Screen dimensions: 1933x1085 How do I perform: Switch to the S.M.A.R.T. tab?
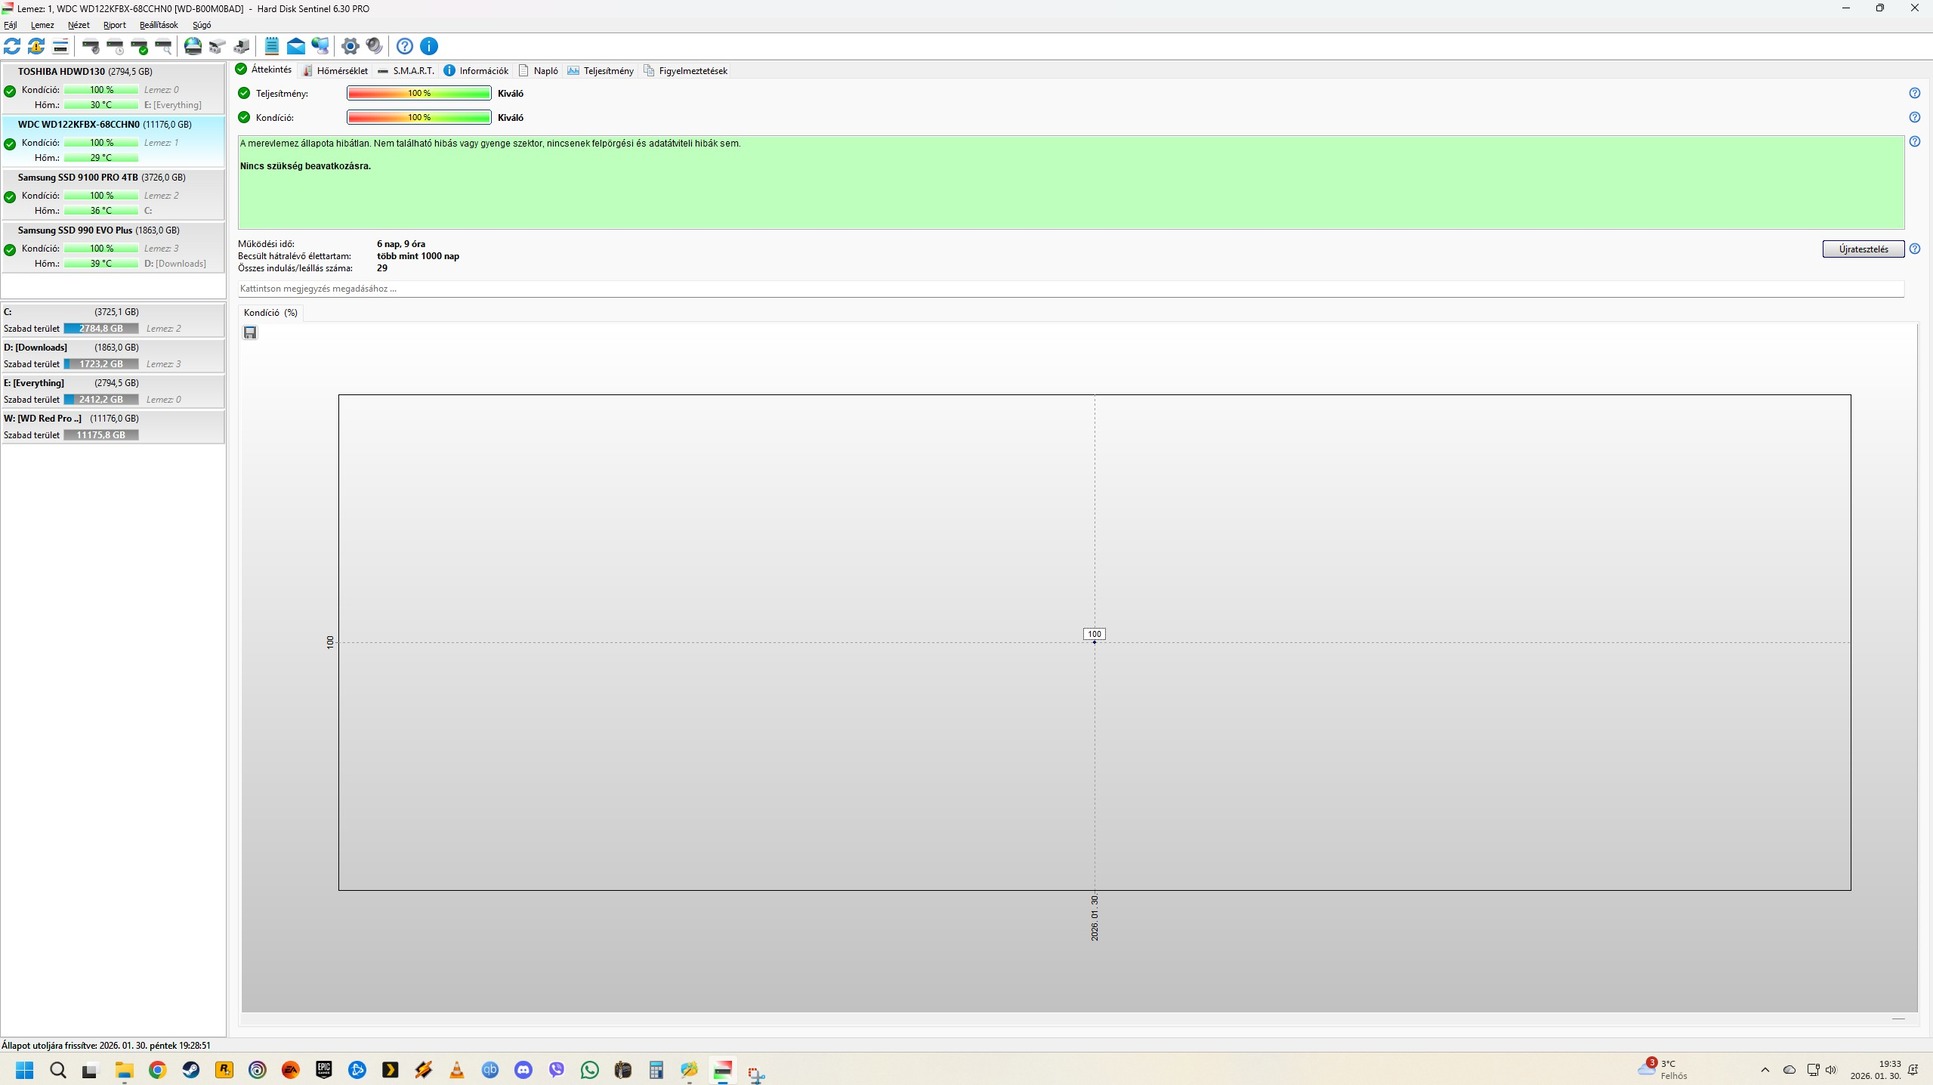406,71
